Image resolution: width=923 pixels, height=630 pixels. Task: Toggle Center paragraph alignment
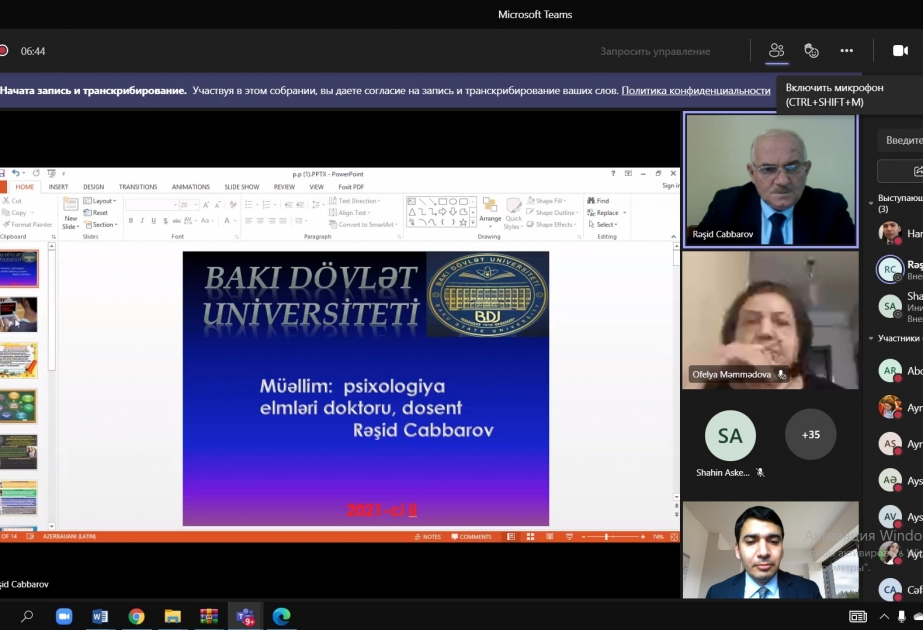coord(260,221)
